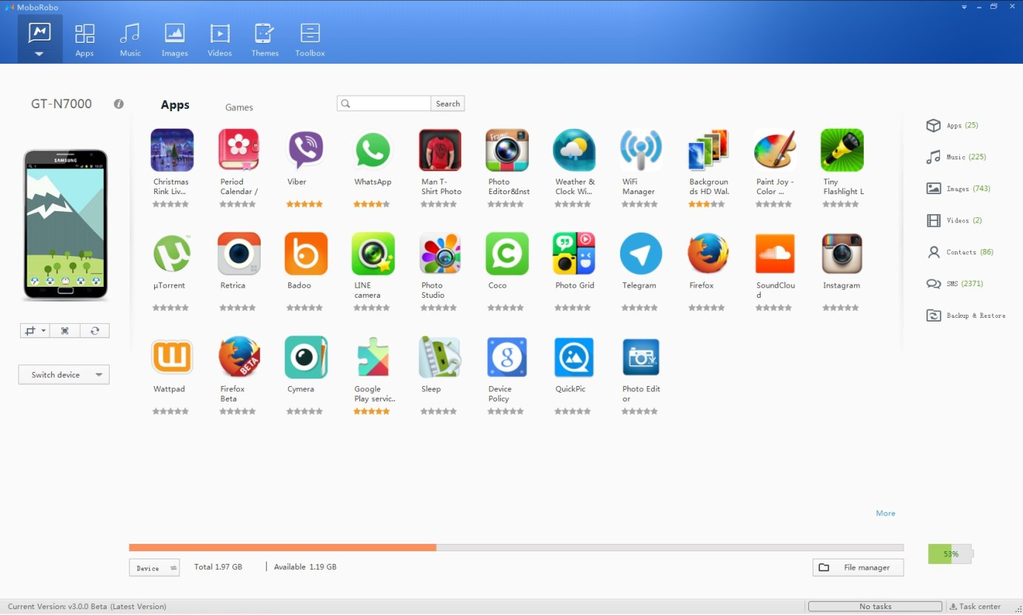Screen dimensions: 1023x615
Task: Select the Photo Studio app icon
Action: (440, 254)
